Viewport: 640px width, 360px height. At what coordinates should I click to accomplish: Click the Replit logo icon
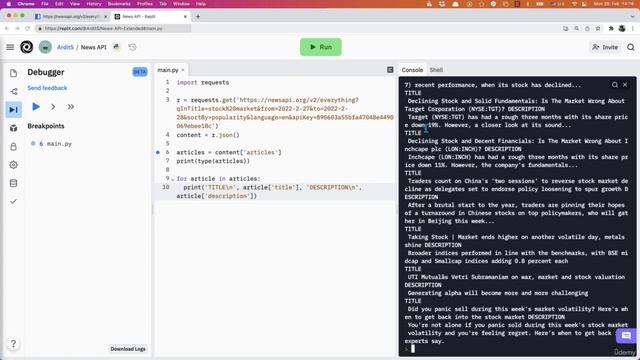27,47
